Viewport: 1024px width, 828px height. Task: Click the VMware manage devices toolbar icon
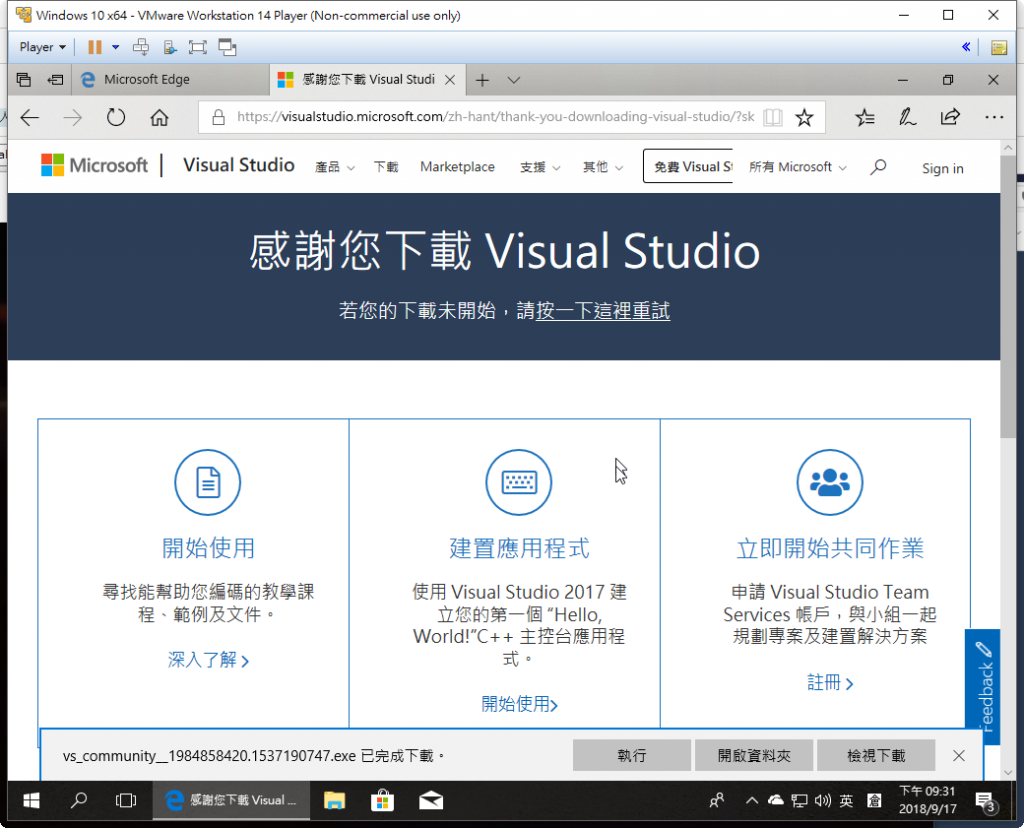click(170, 47)
